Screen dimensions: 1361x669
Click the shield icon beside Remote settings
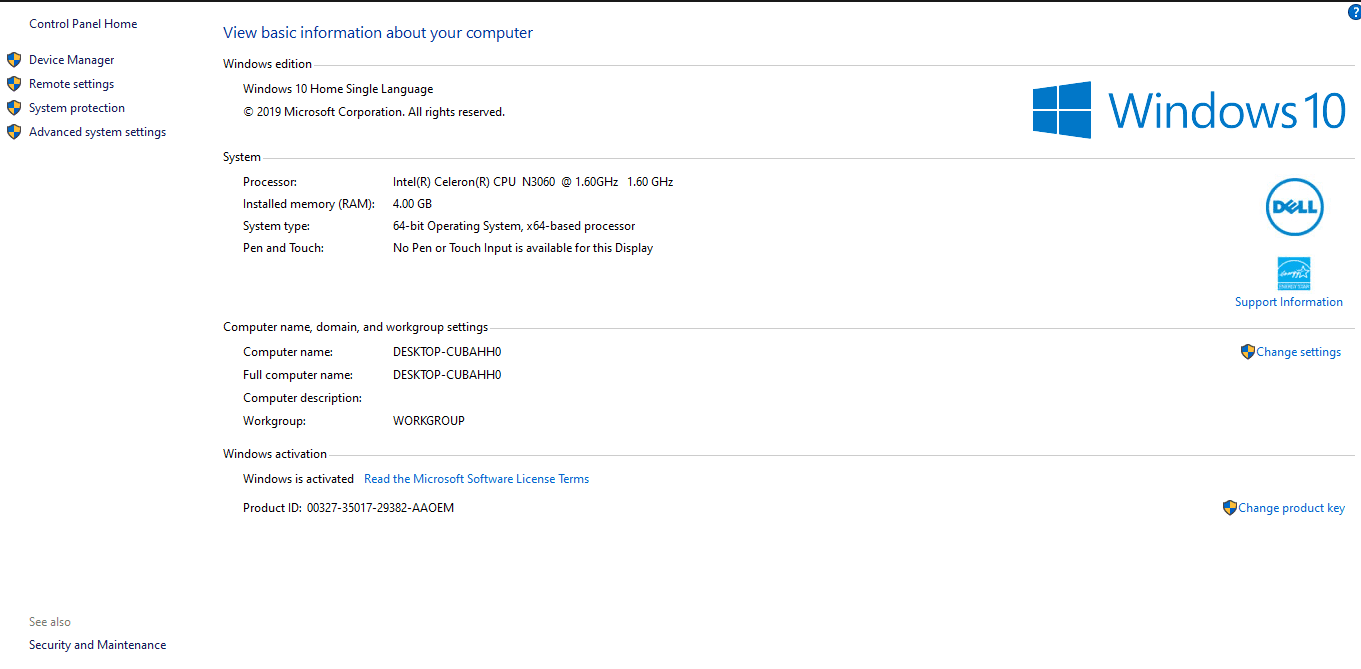14,84
